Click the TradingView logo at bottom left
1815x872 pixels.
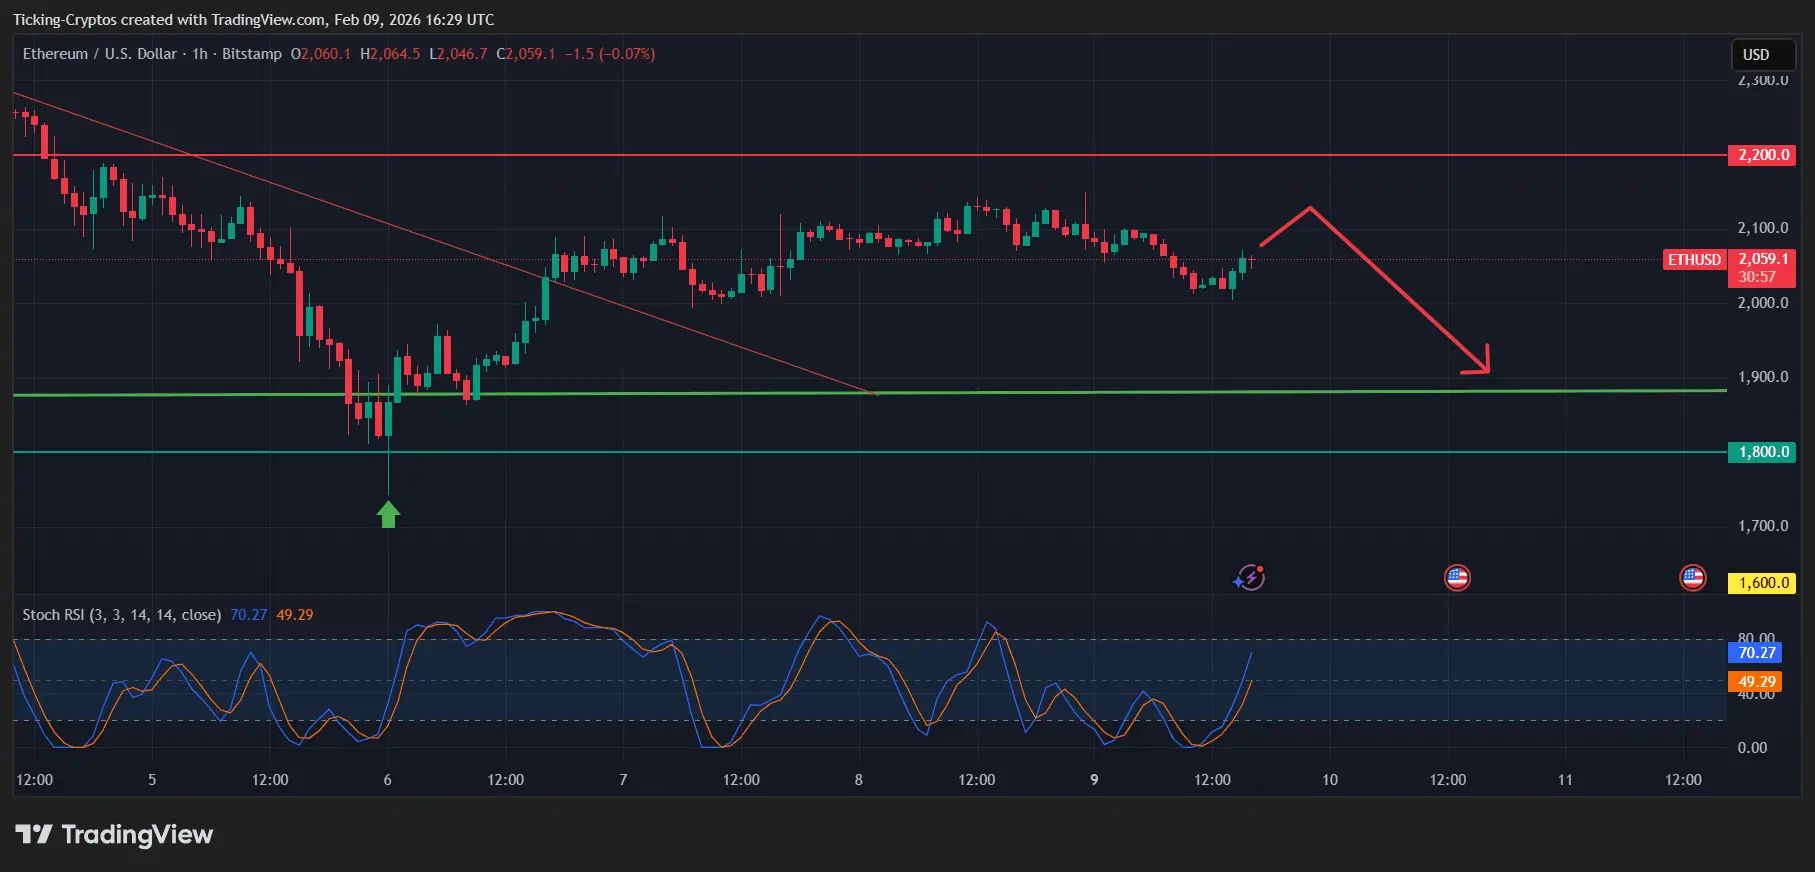(x=114, y=834)
